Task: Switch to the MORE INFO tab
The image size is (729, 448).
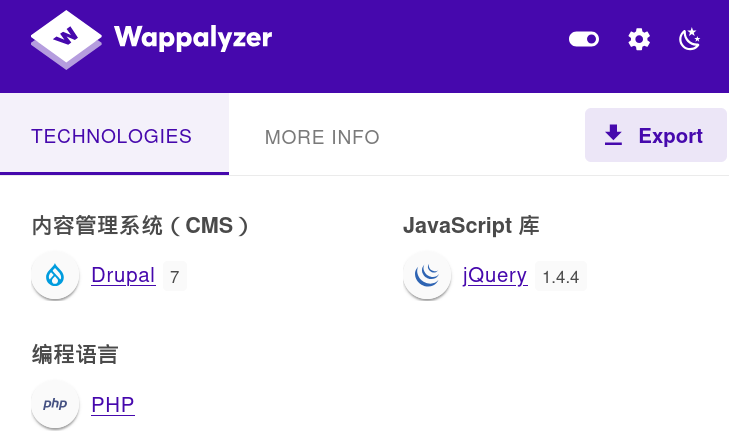Action: point(322,137)
